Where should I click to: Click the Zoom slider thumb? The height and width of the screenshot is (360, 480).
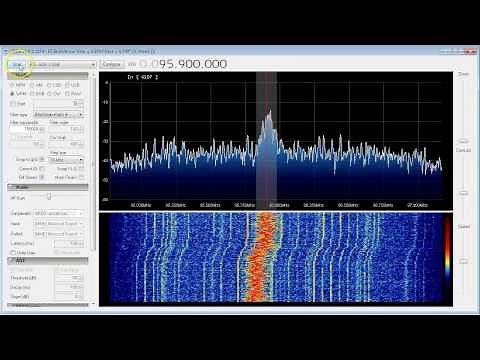coord(463,141)
